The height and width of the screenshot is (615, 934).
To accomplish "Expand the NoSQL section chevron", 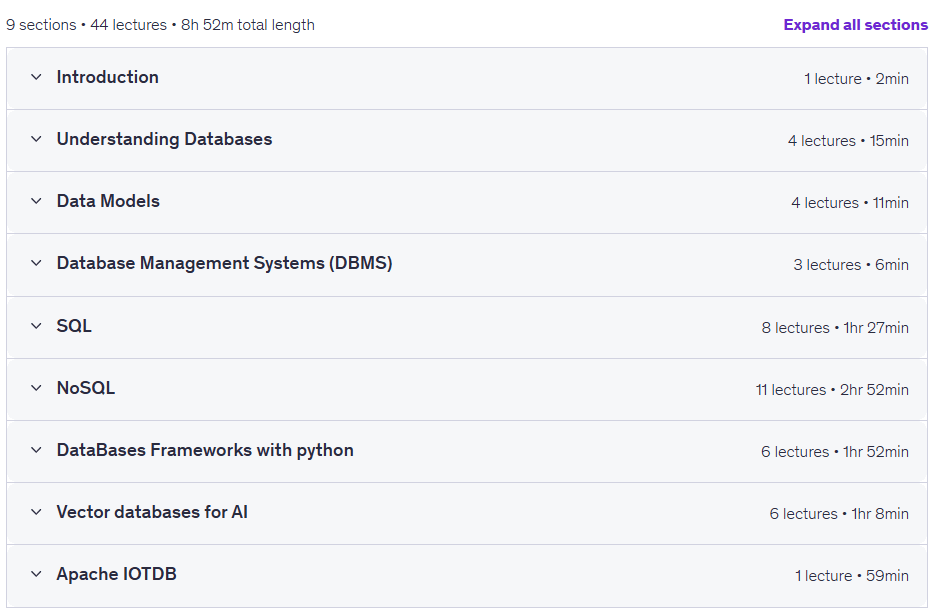I will (36, 388).
